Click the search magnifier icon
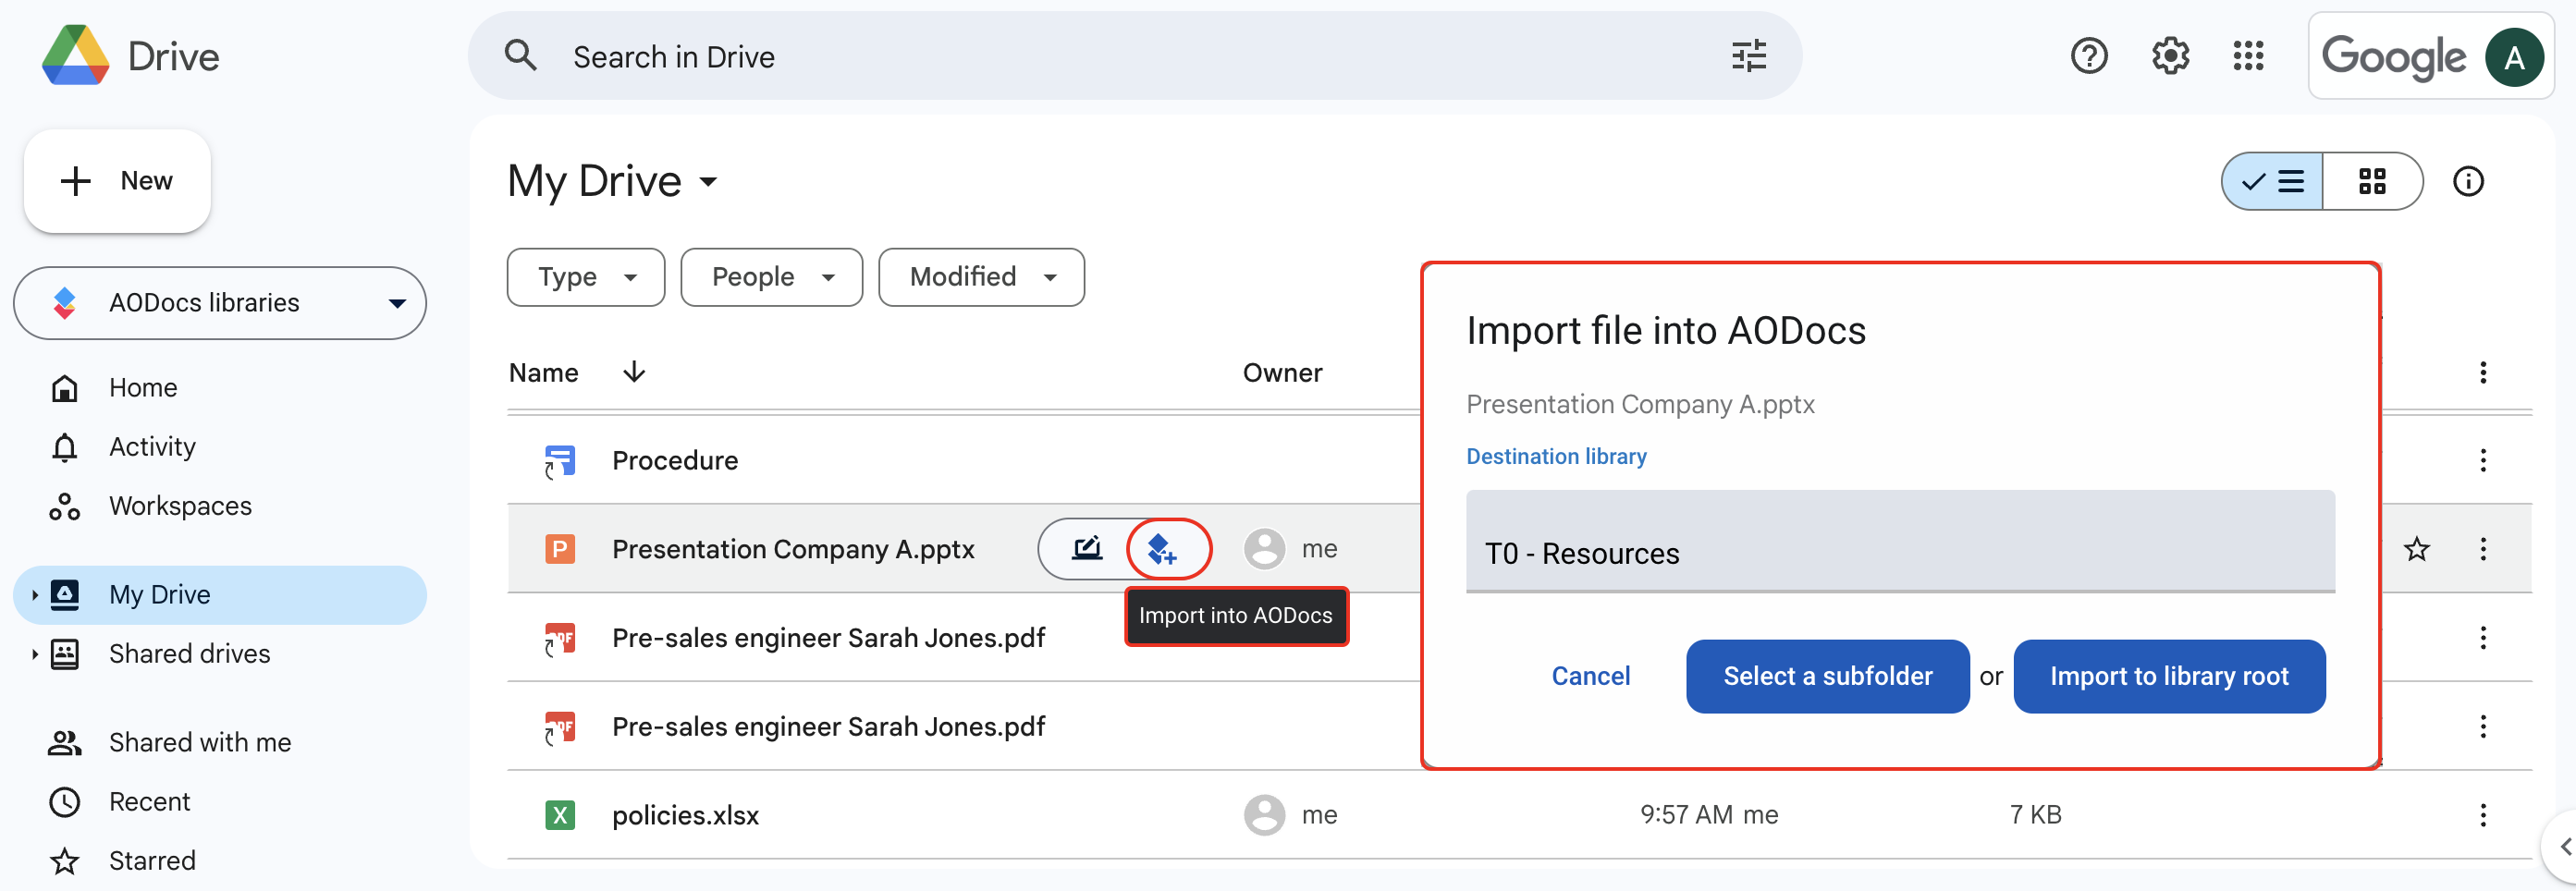This screenshot has height=891, width=2576. (521, 56)
